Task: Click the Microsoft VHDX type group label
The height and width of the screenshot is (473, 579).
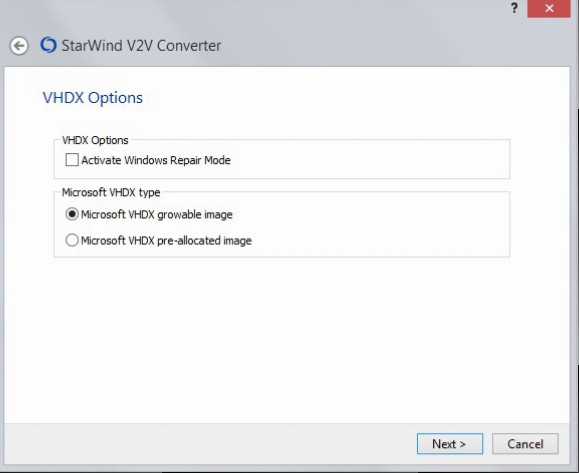Action: pos(111,192)
